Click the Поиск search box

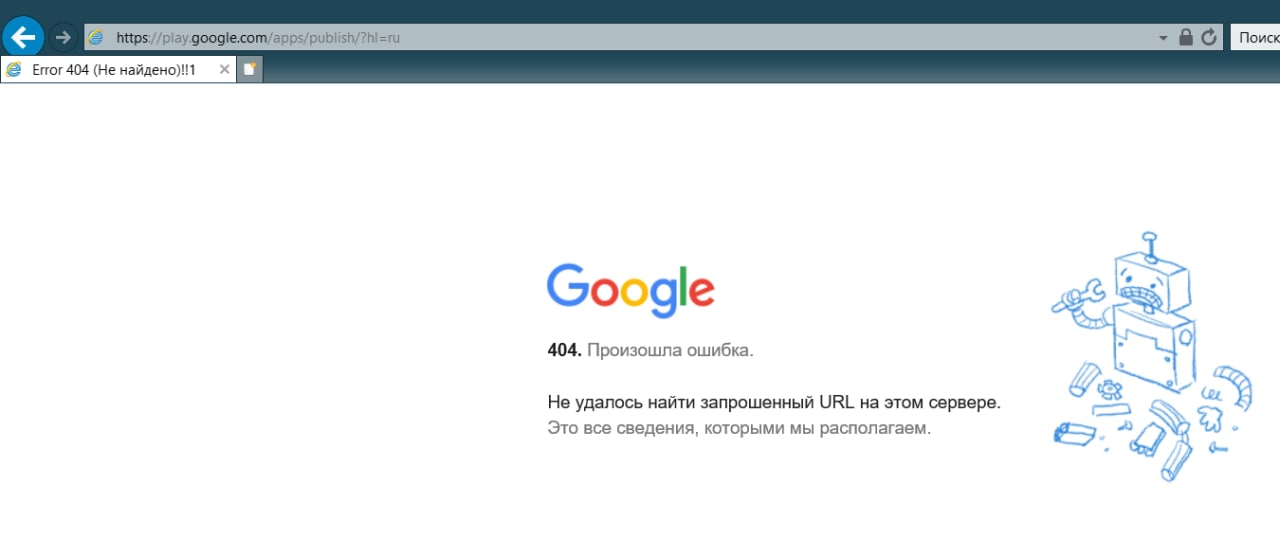point(1255,37)
